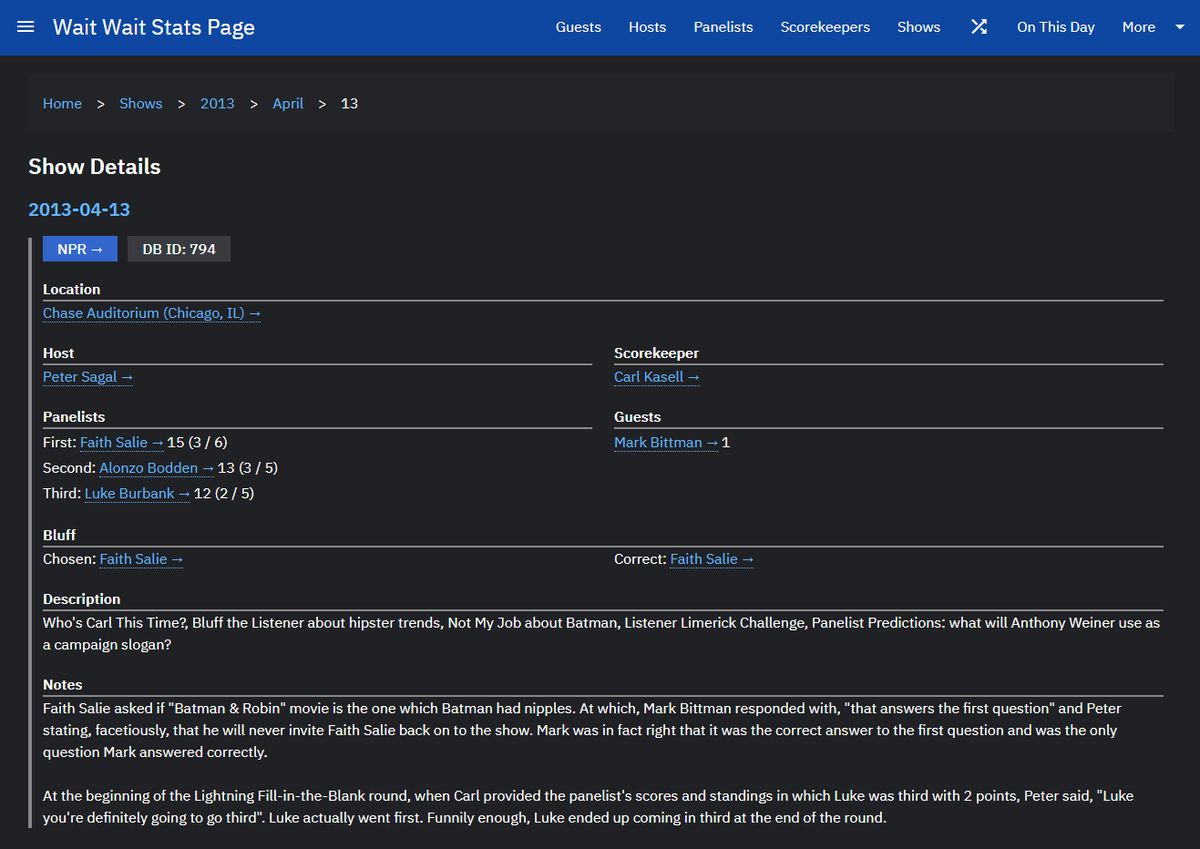Viewport: 1200px width, 849px height.
Task: Open guest Mark Bittman link
Action: click(666, 442)
